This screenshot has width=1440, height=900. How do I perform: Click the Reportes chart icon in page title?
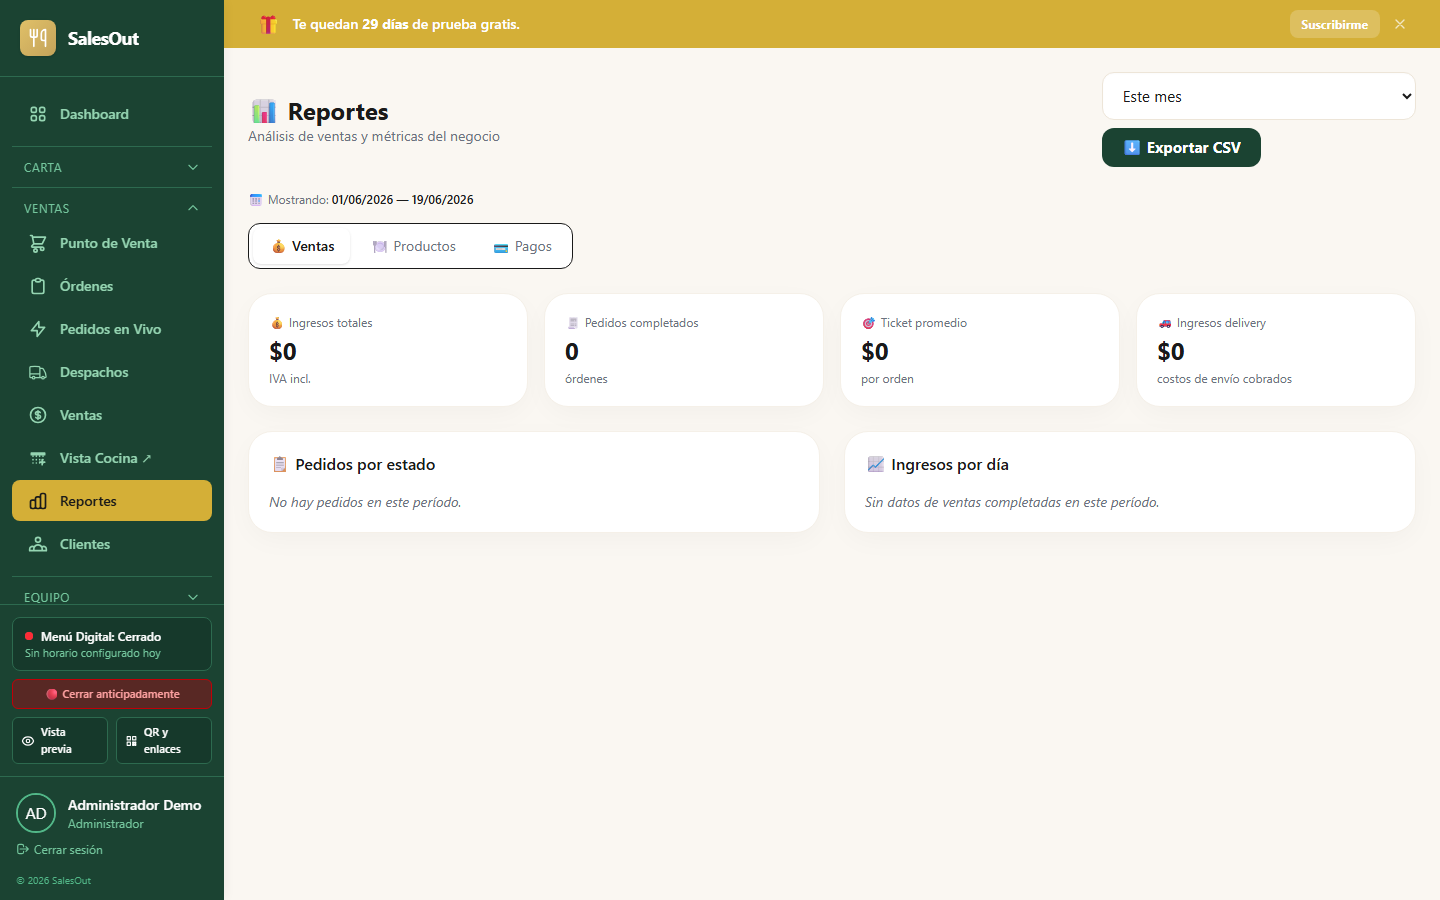click(x=264, y=111)
